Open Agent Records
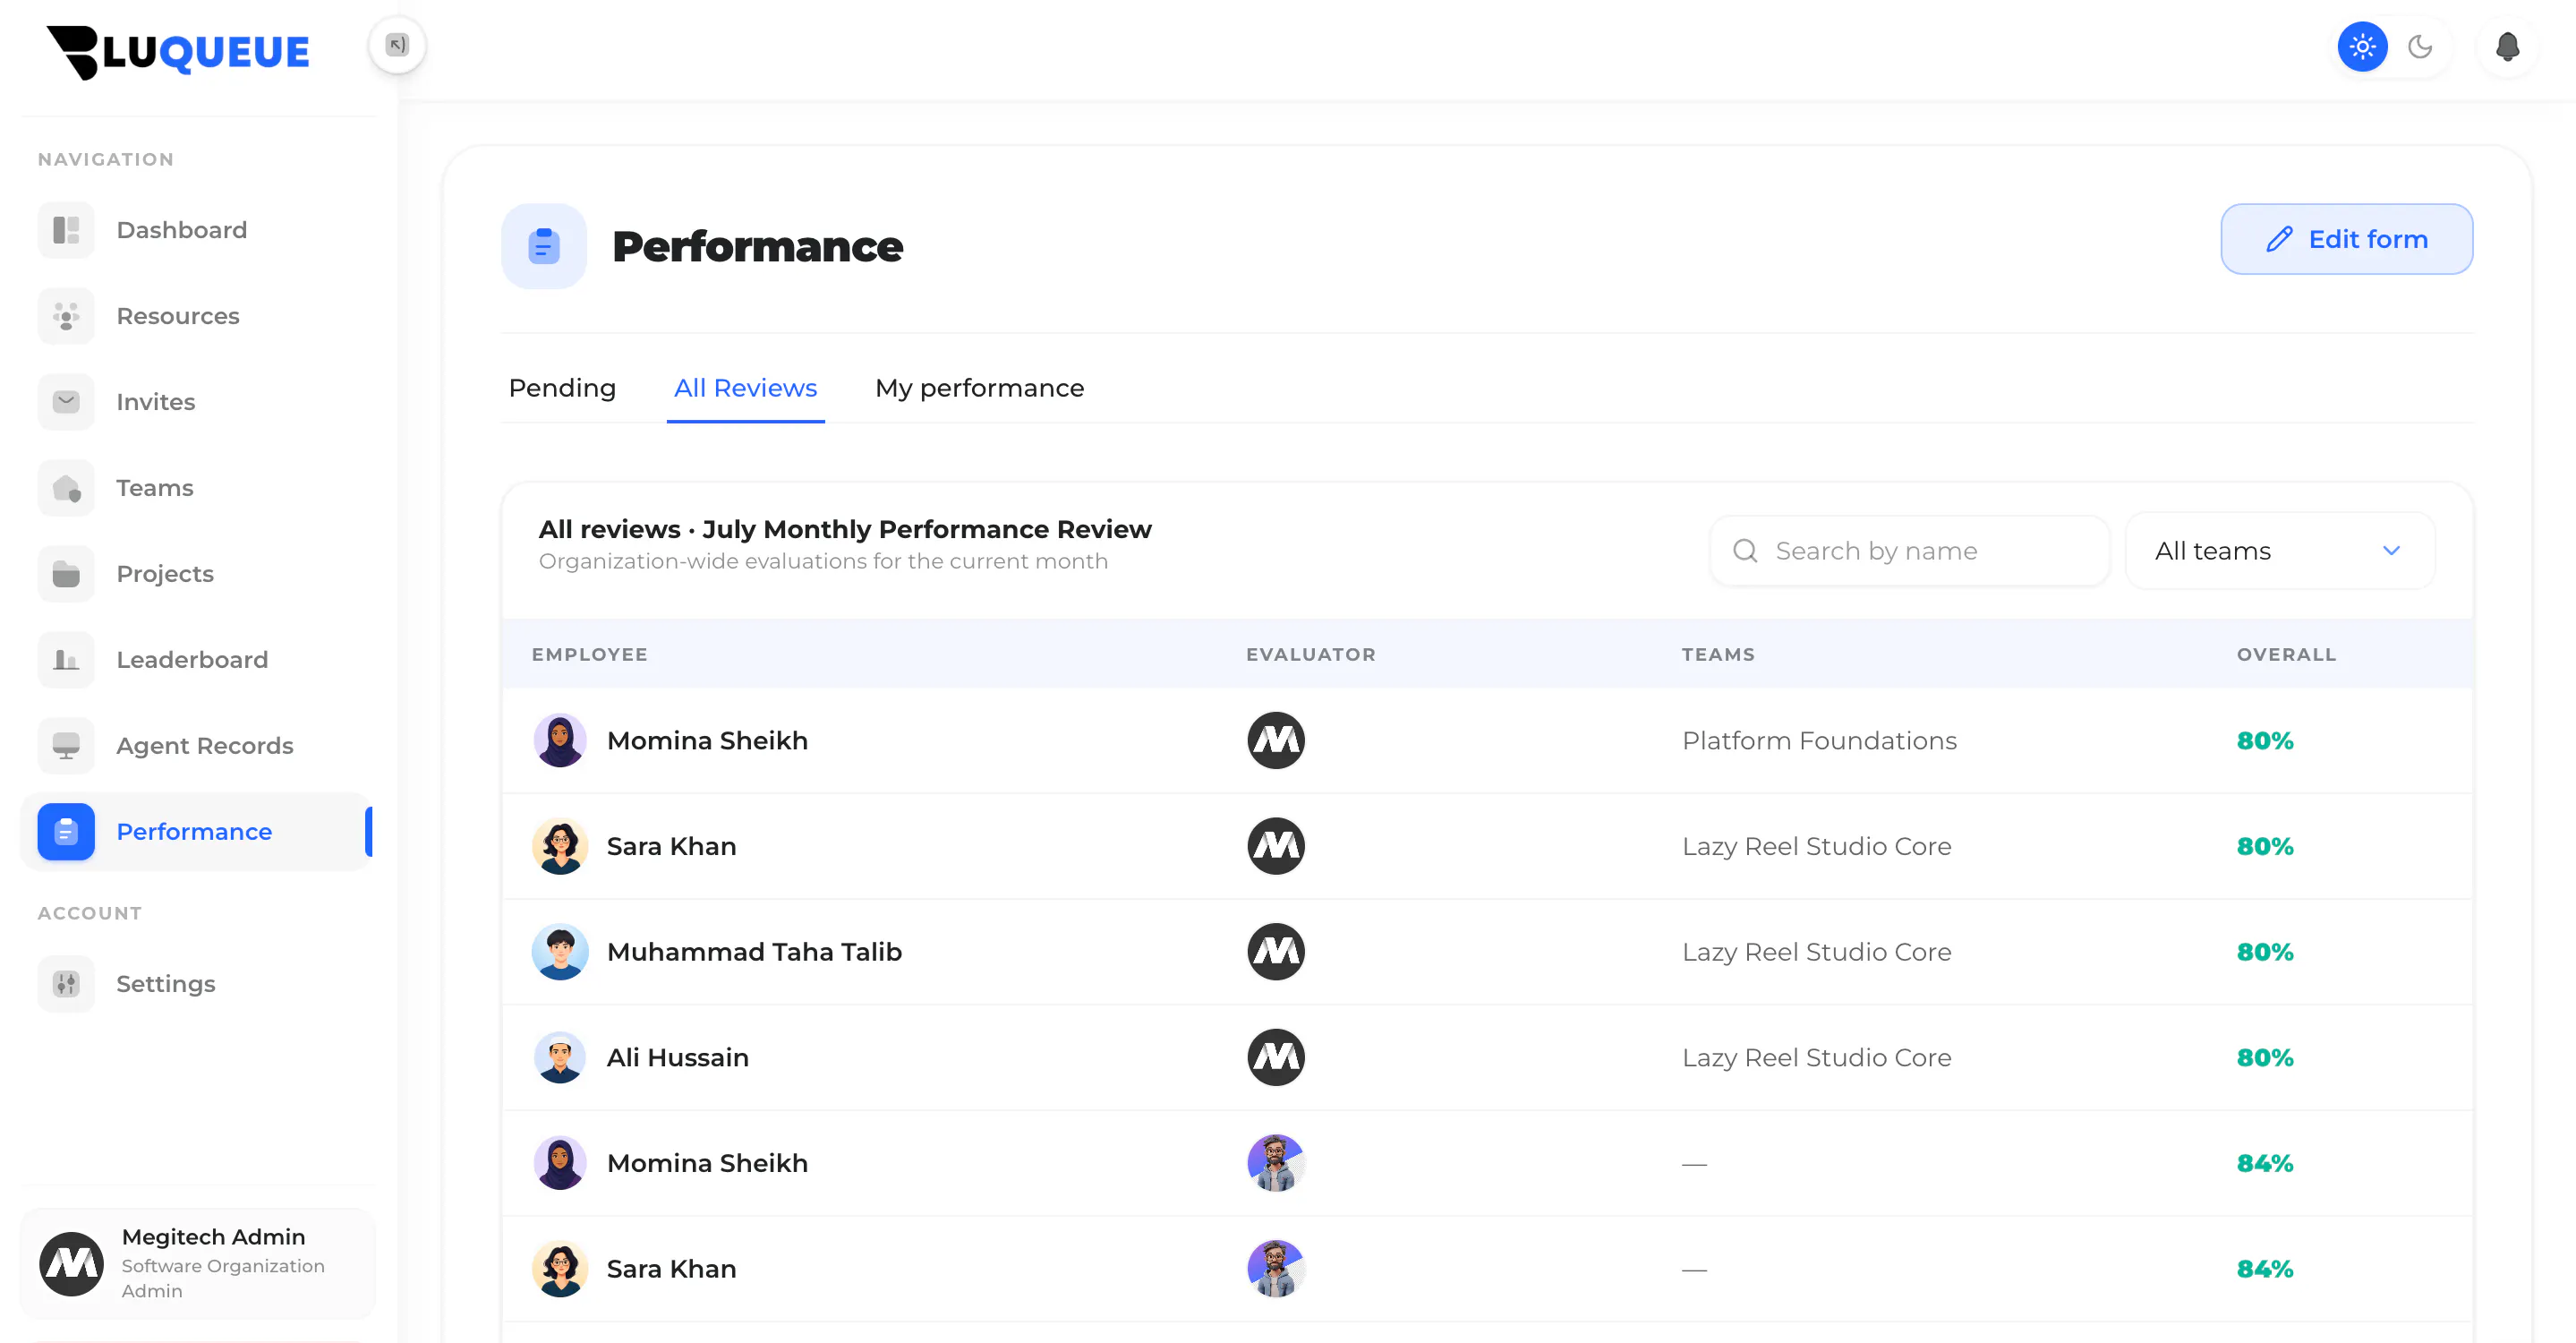Viewport: 2576px width, 1343px height. (x=197, y=746)
